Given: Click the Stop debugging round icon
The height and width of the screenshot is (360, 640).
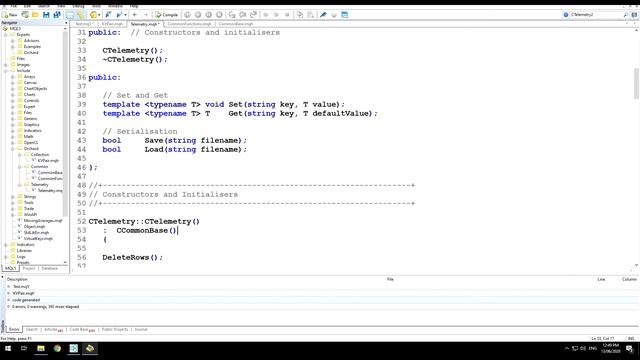Looking at the screenshot, I should (219, 15).
